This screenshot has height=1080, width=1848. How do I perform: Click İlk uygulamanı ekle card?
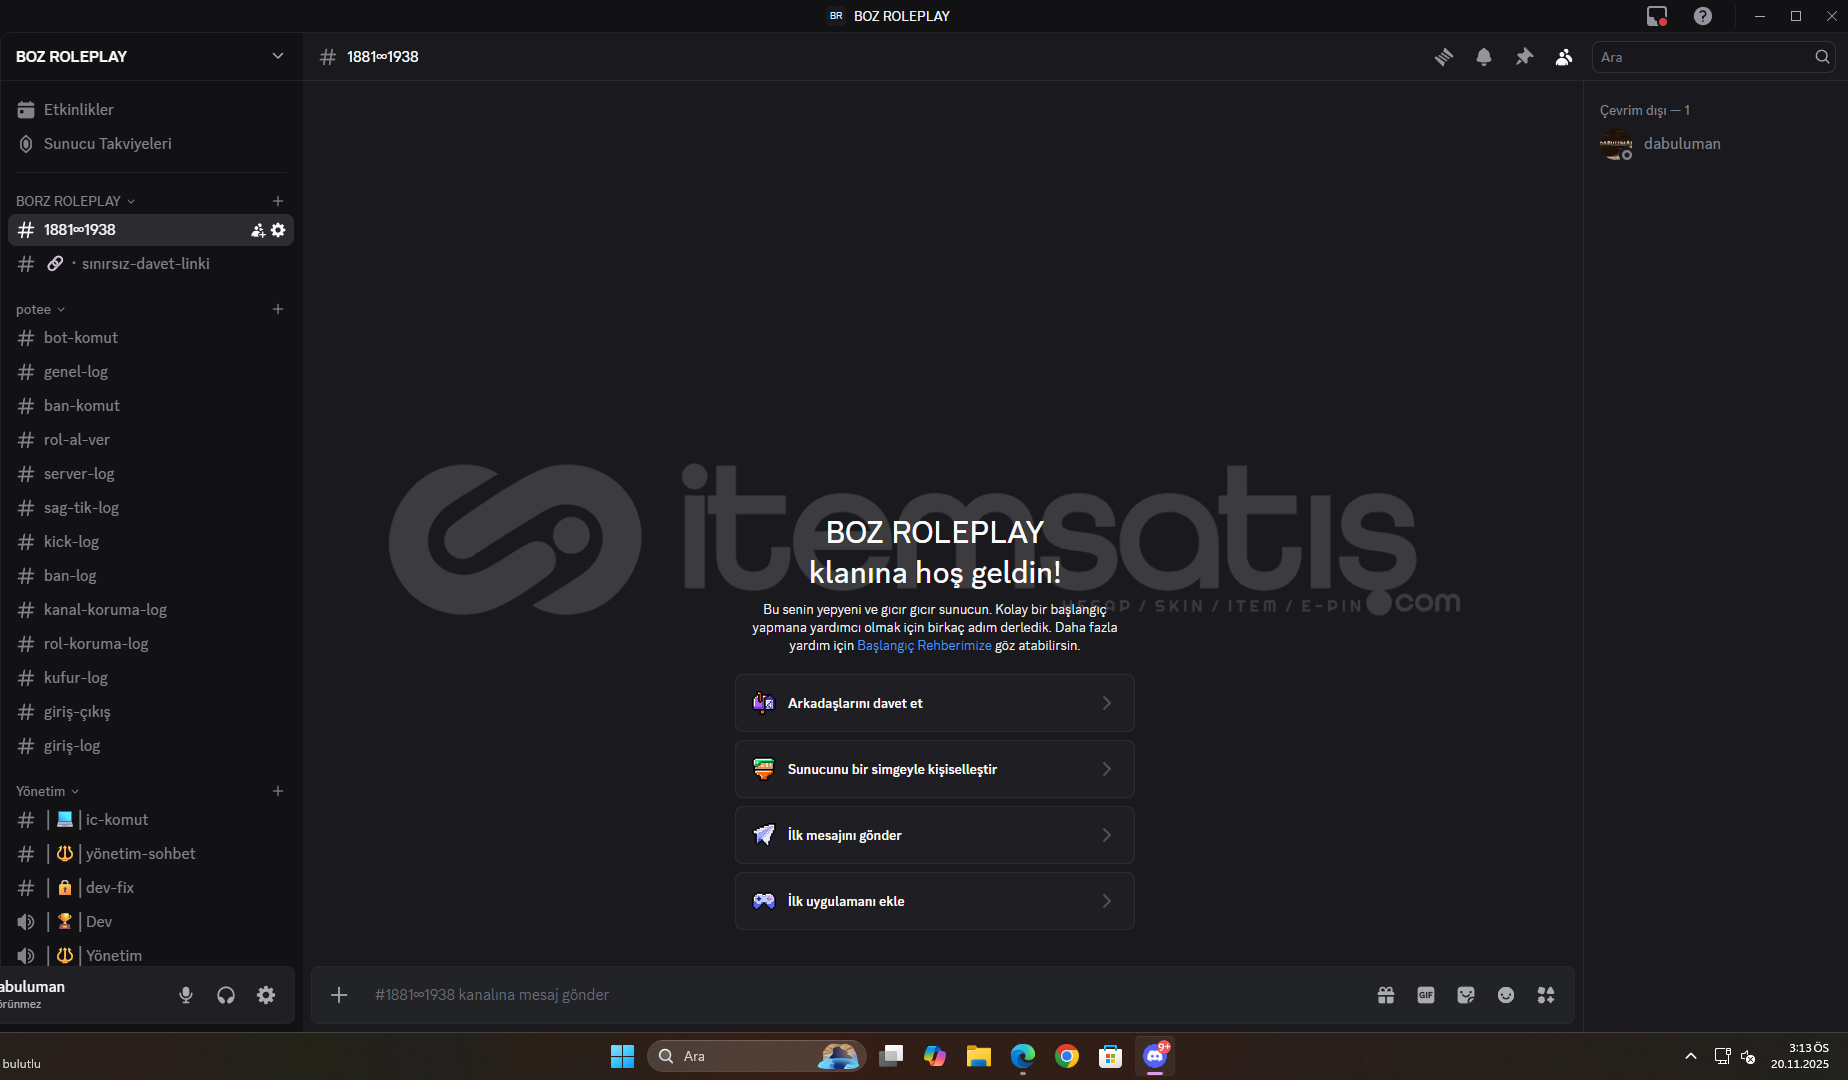pyautogui.click(x=935, y=901)
